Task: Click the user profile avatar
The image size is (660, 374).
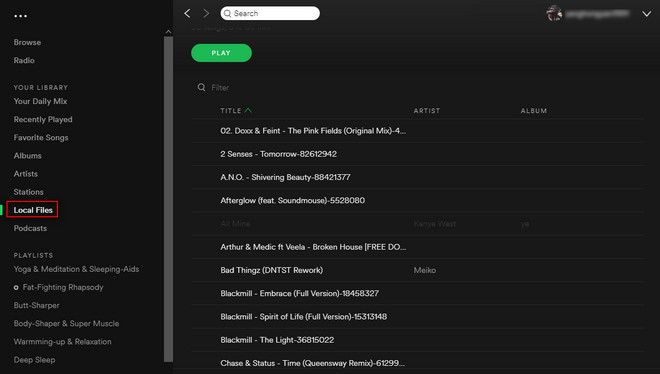Action: tap(554, 13)
